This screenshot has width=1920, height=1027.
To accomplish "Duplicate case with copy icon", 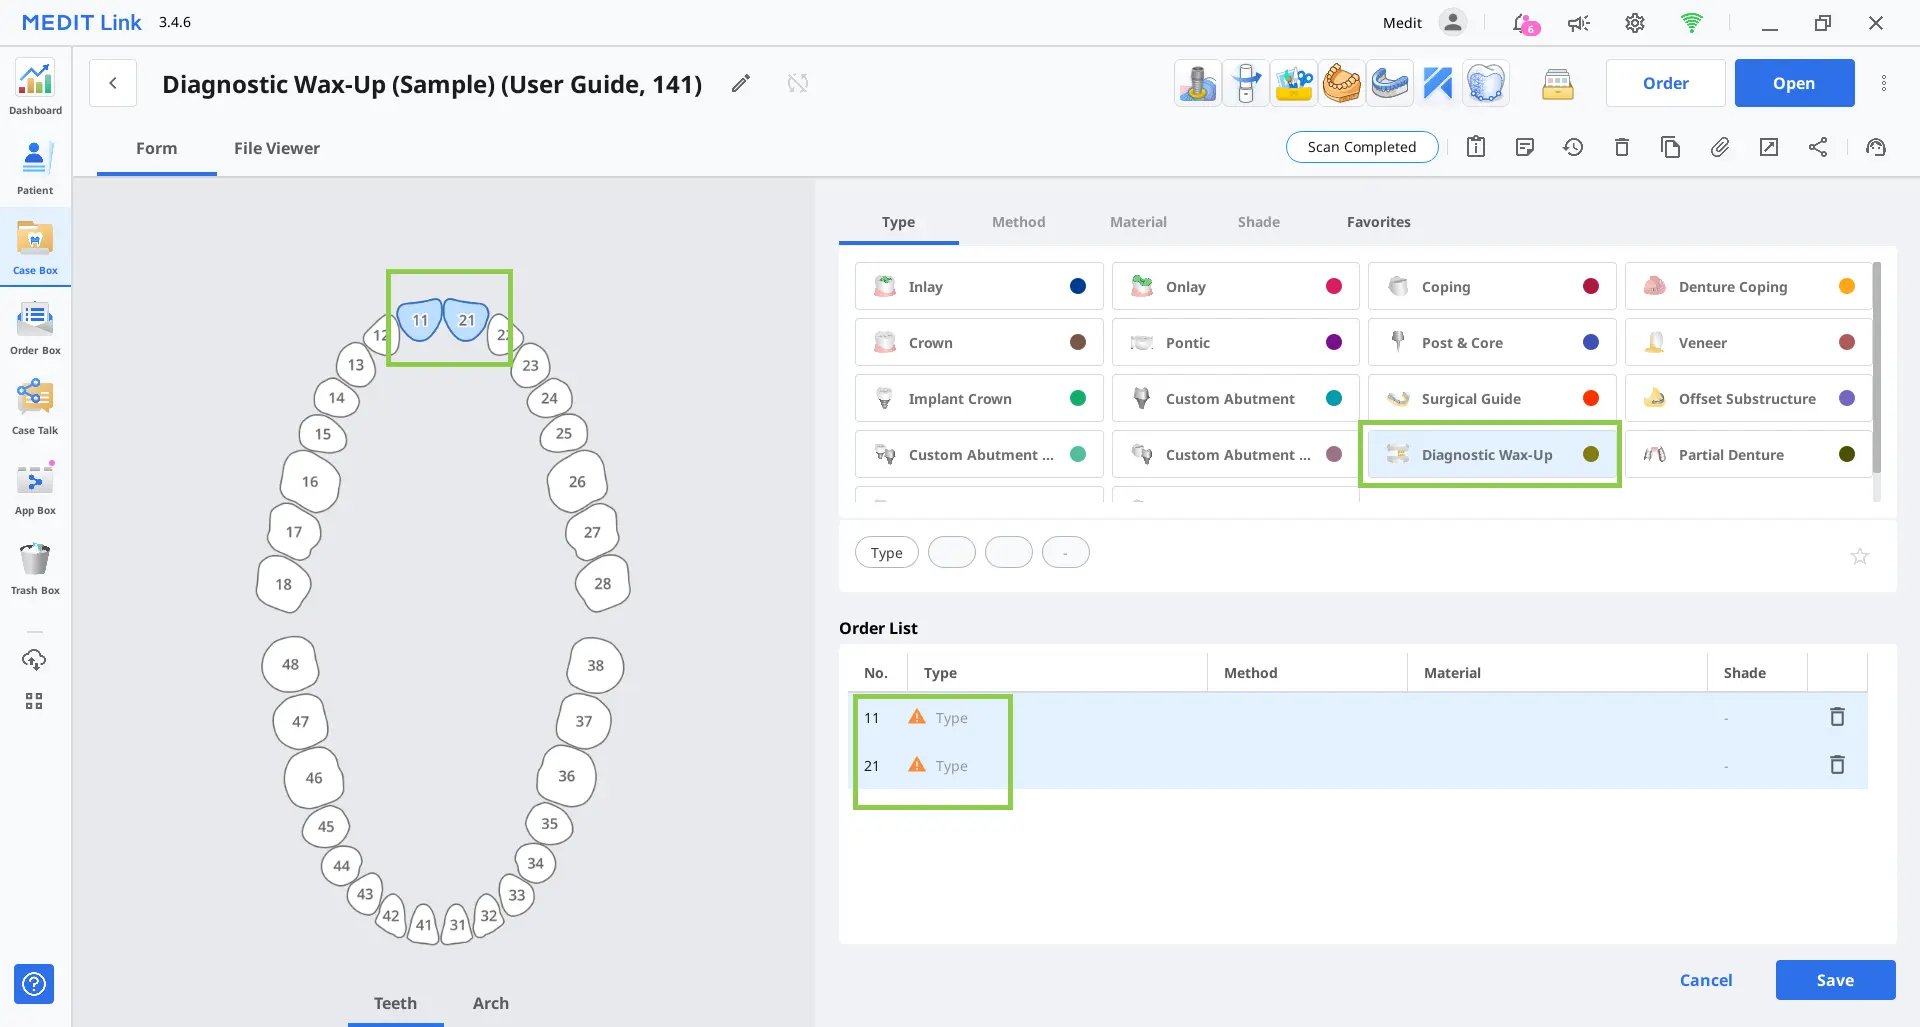I will click(x=1670, y=147).
